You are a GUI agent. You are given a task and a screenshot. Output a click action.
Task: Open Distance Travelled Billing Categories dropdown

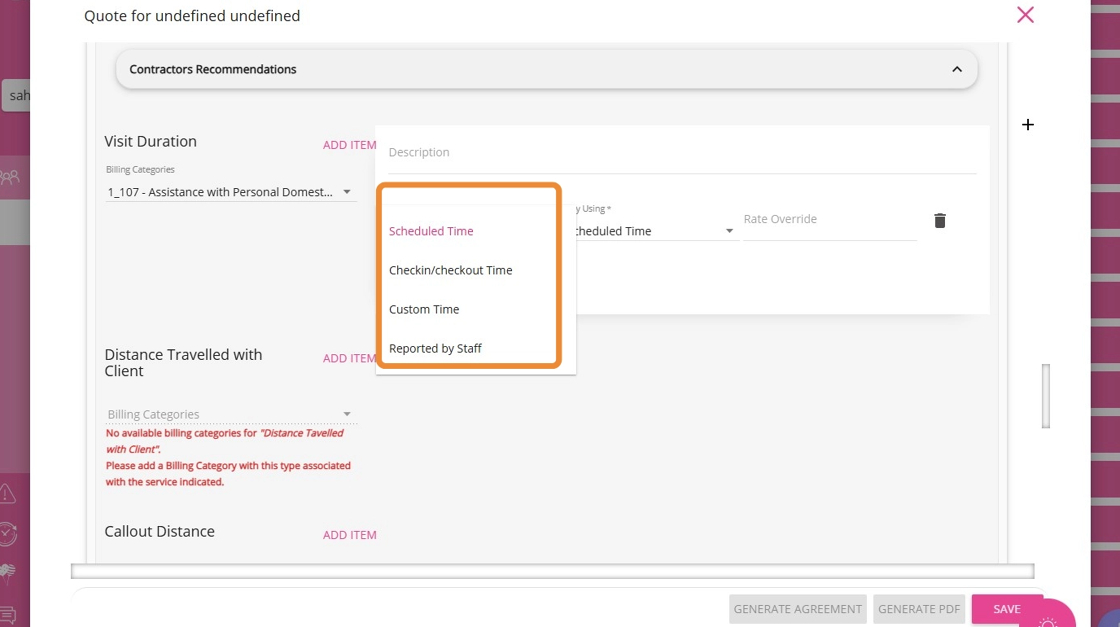tap(230, 414)
